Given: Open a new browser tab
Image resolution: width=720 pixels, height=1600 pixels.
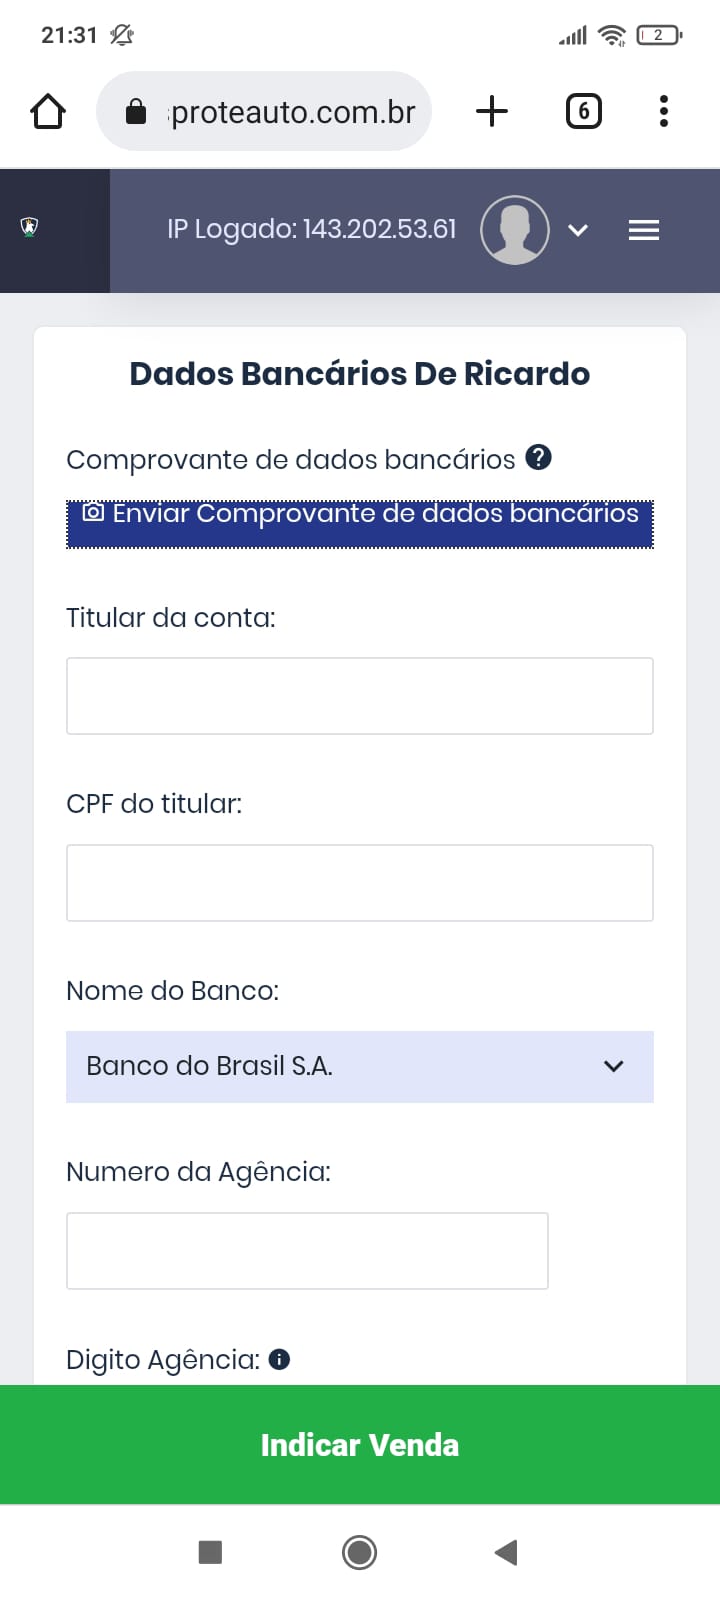Looking at the screenshot, I should click(491, 111).
